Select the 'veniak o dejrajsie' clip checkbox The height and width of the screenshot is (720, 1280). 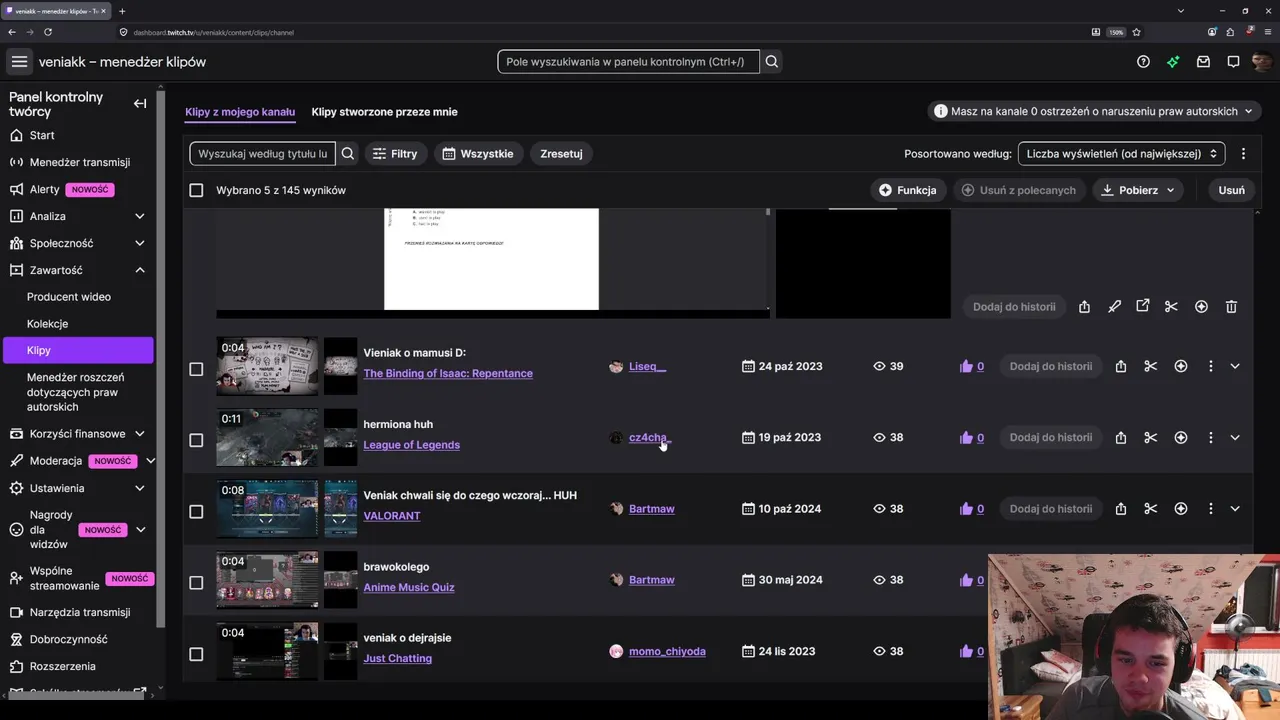point(196,654)
